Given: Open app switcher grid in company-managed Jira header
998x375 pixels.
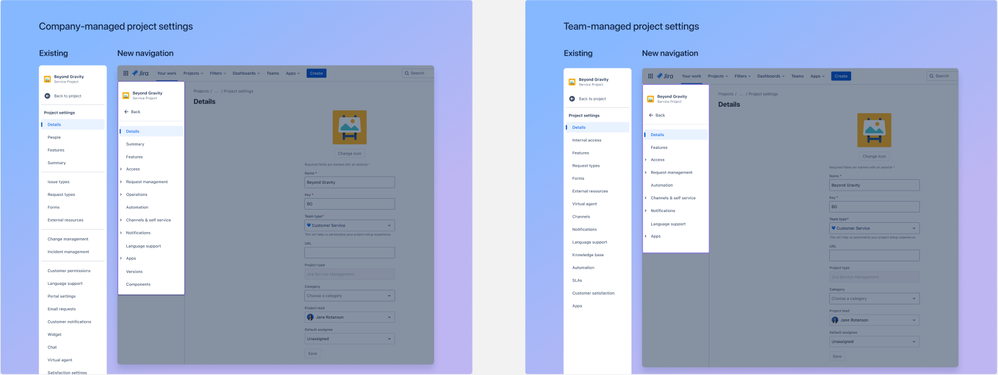Looking at the screenshot, I should pyautogui.click(x=125, y=73).
